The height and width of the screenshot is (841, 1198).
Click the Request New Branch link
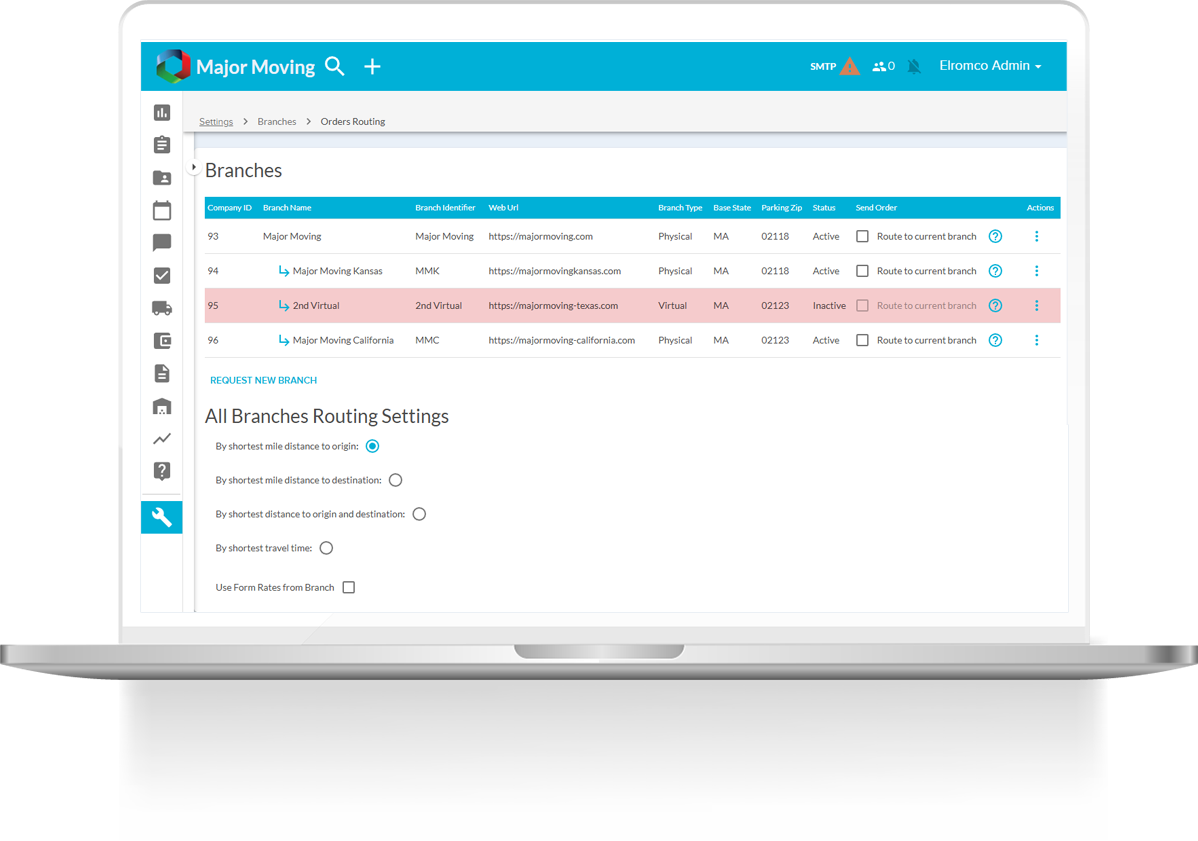263,381
